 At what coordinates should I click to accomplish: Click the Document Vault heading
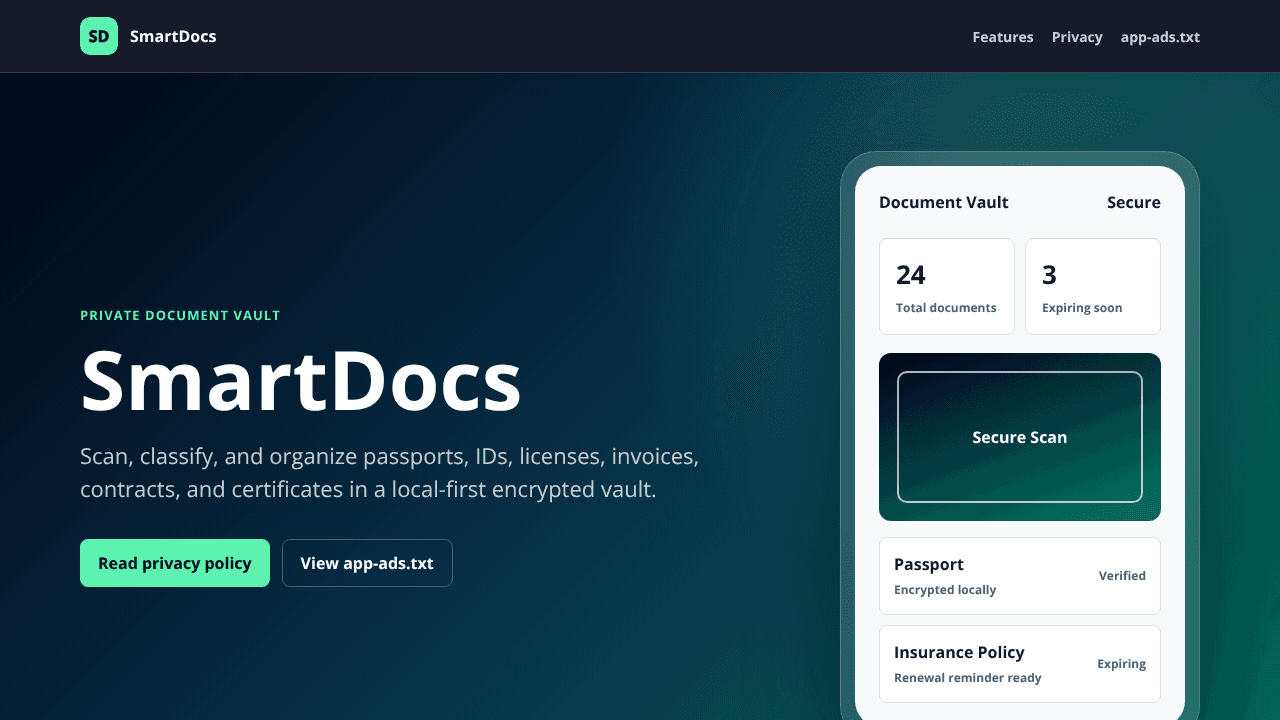pos(944,202)
